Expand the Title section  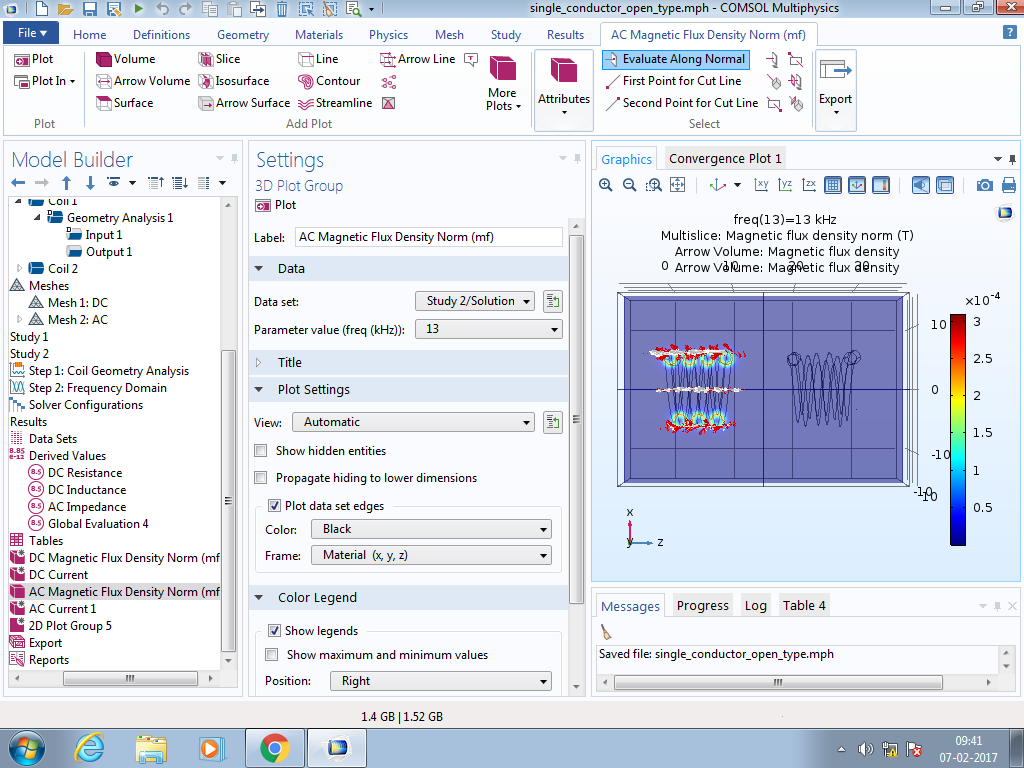(259, 362)
